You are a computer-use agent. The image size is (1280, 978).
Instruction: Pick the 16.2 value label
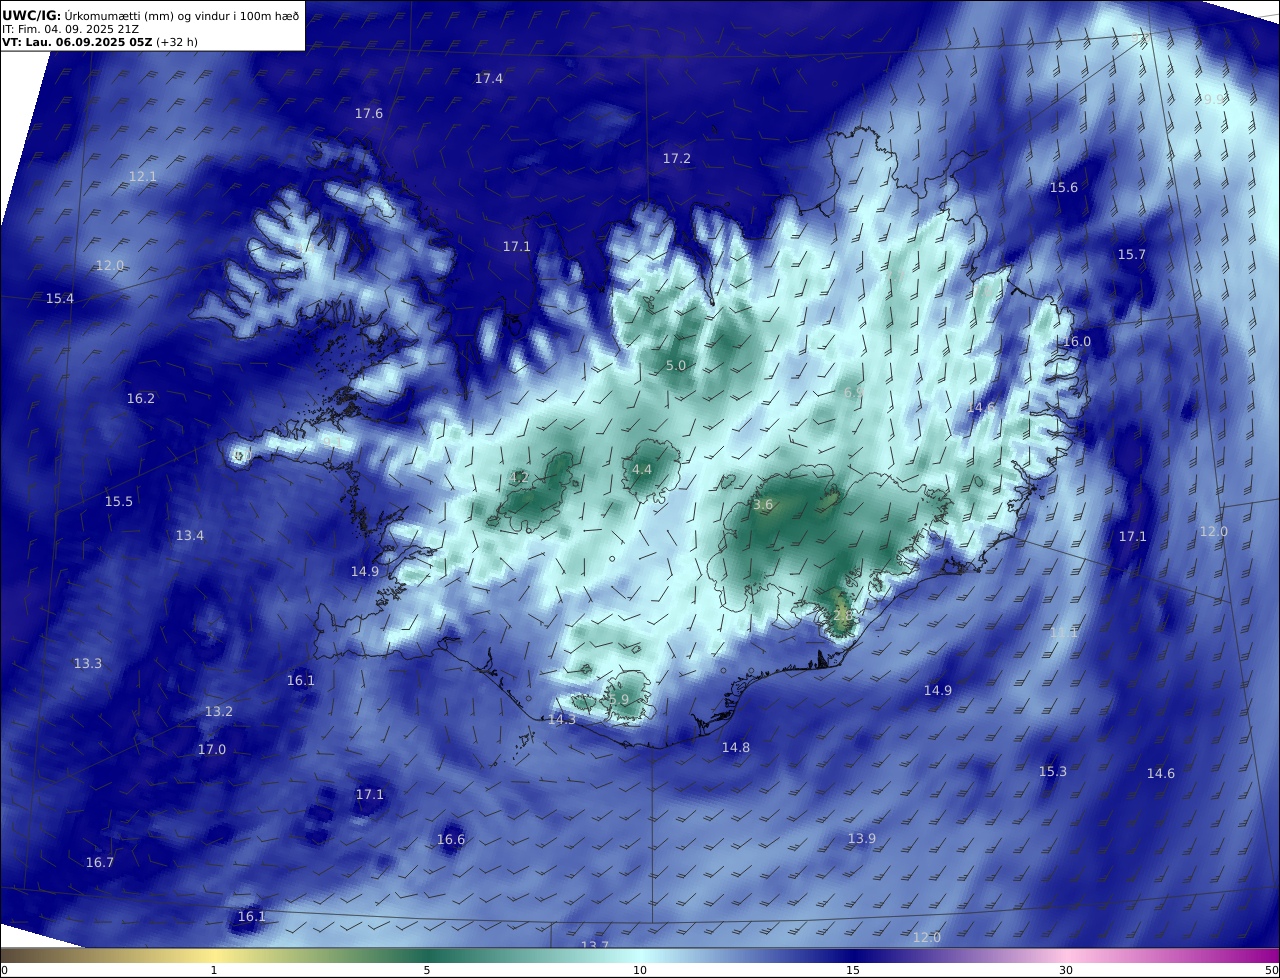point(141,399)
